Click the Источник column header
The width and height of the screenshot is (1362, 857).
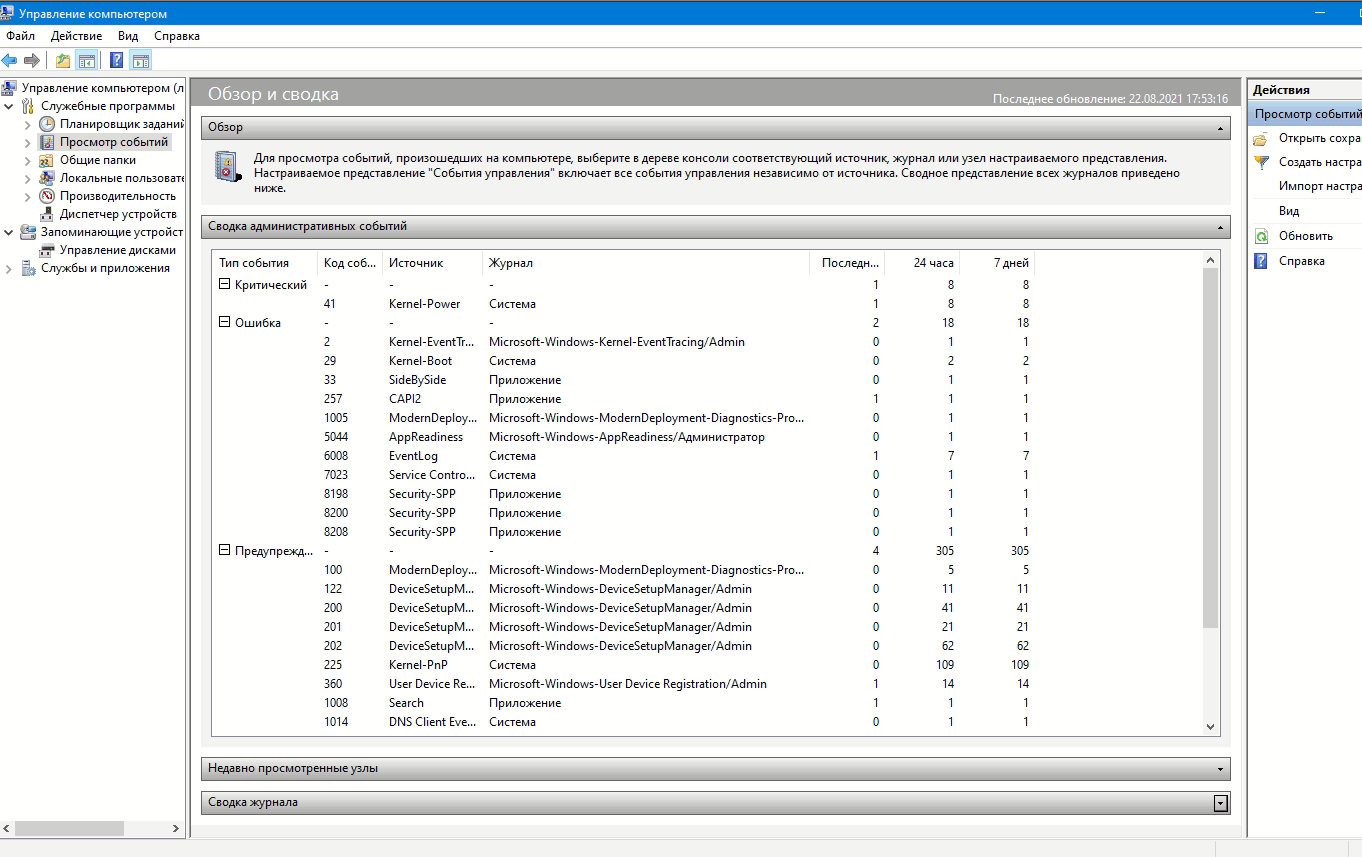tap(416, 263)
